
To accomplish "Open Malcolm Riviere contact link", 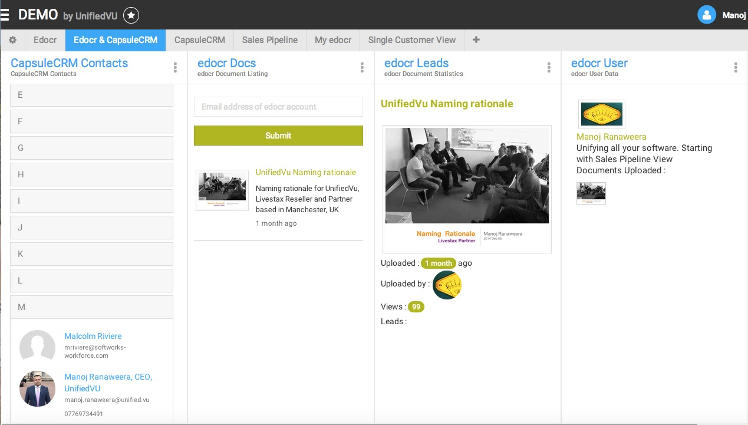I will pyautogui.click(x=93, y=336).
